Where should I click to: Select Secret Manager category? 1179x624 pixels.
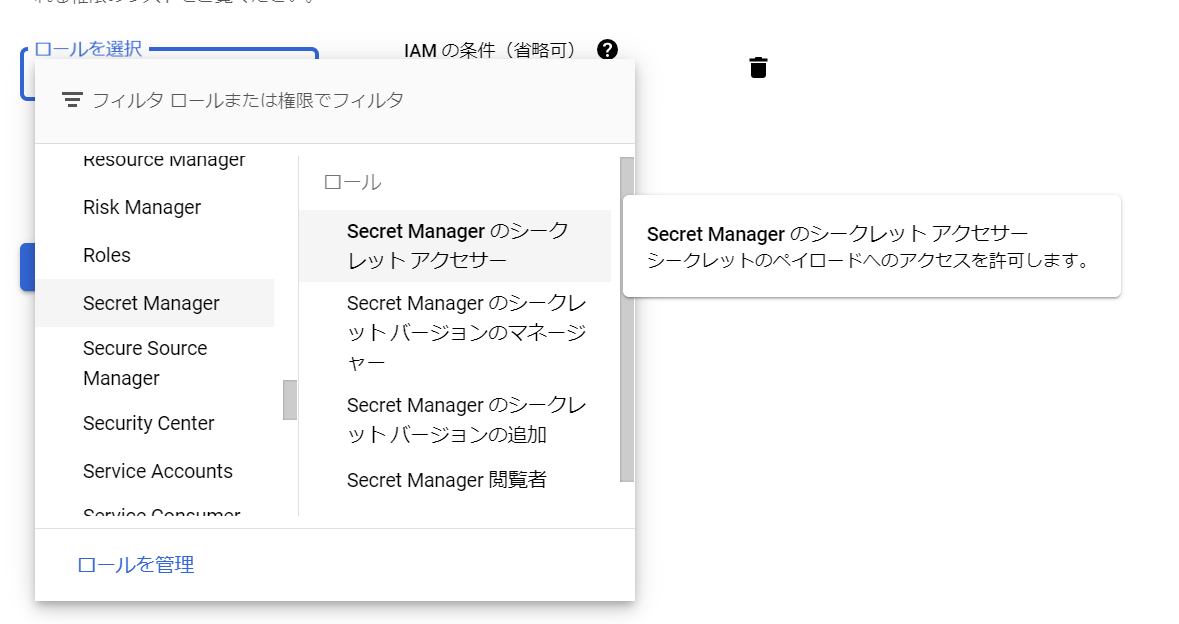(154, 303)
